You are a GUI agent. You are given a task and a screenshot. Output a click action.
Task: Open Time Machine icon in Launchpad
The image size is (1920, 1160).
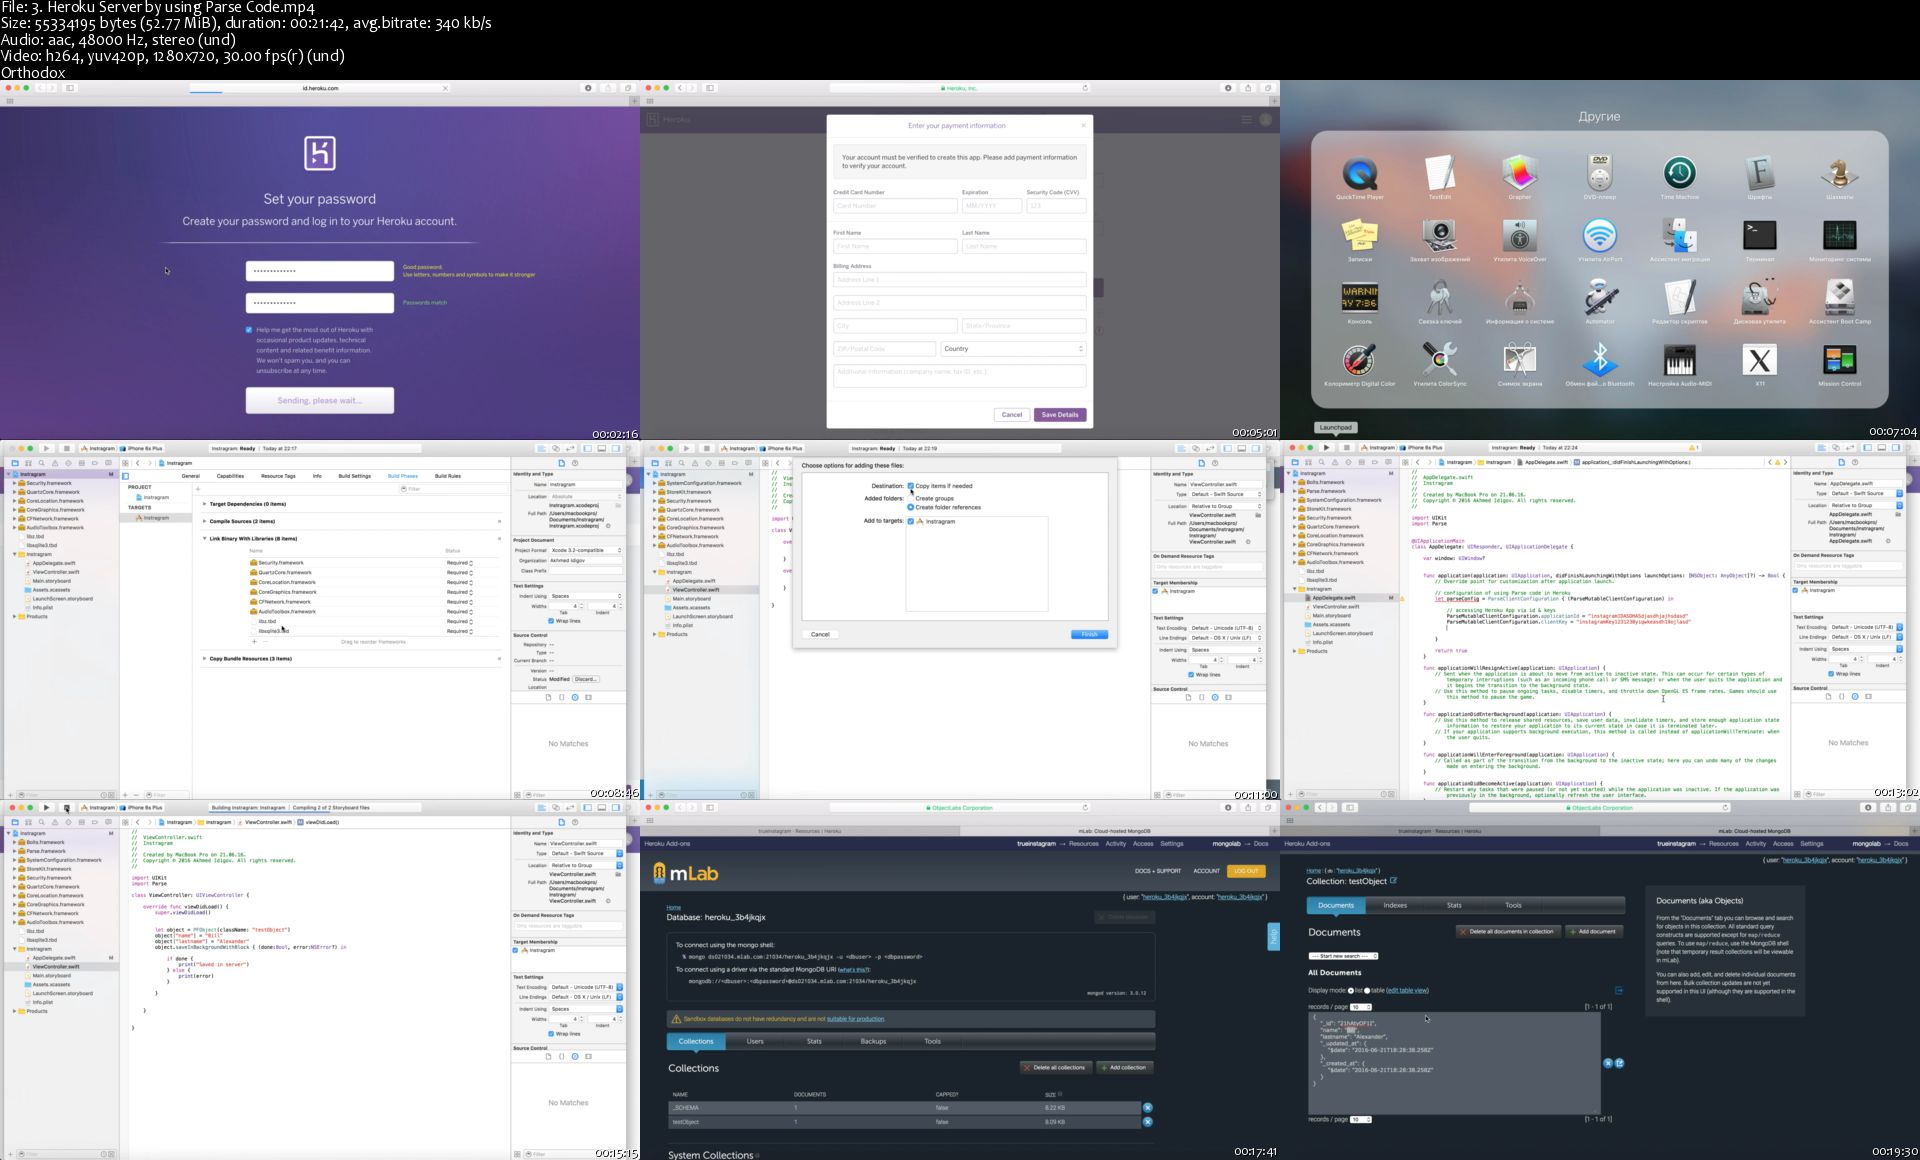[x=1679, y=174]
